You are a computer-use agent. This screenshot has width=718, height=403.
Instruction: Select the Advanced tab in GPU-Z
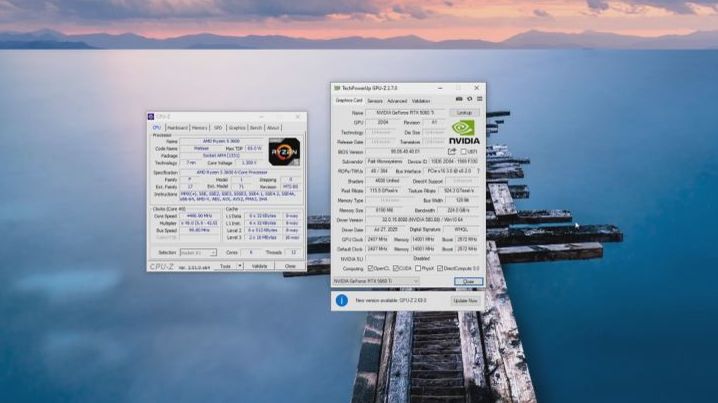pos(397,101)
